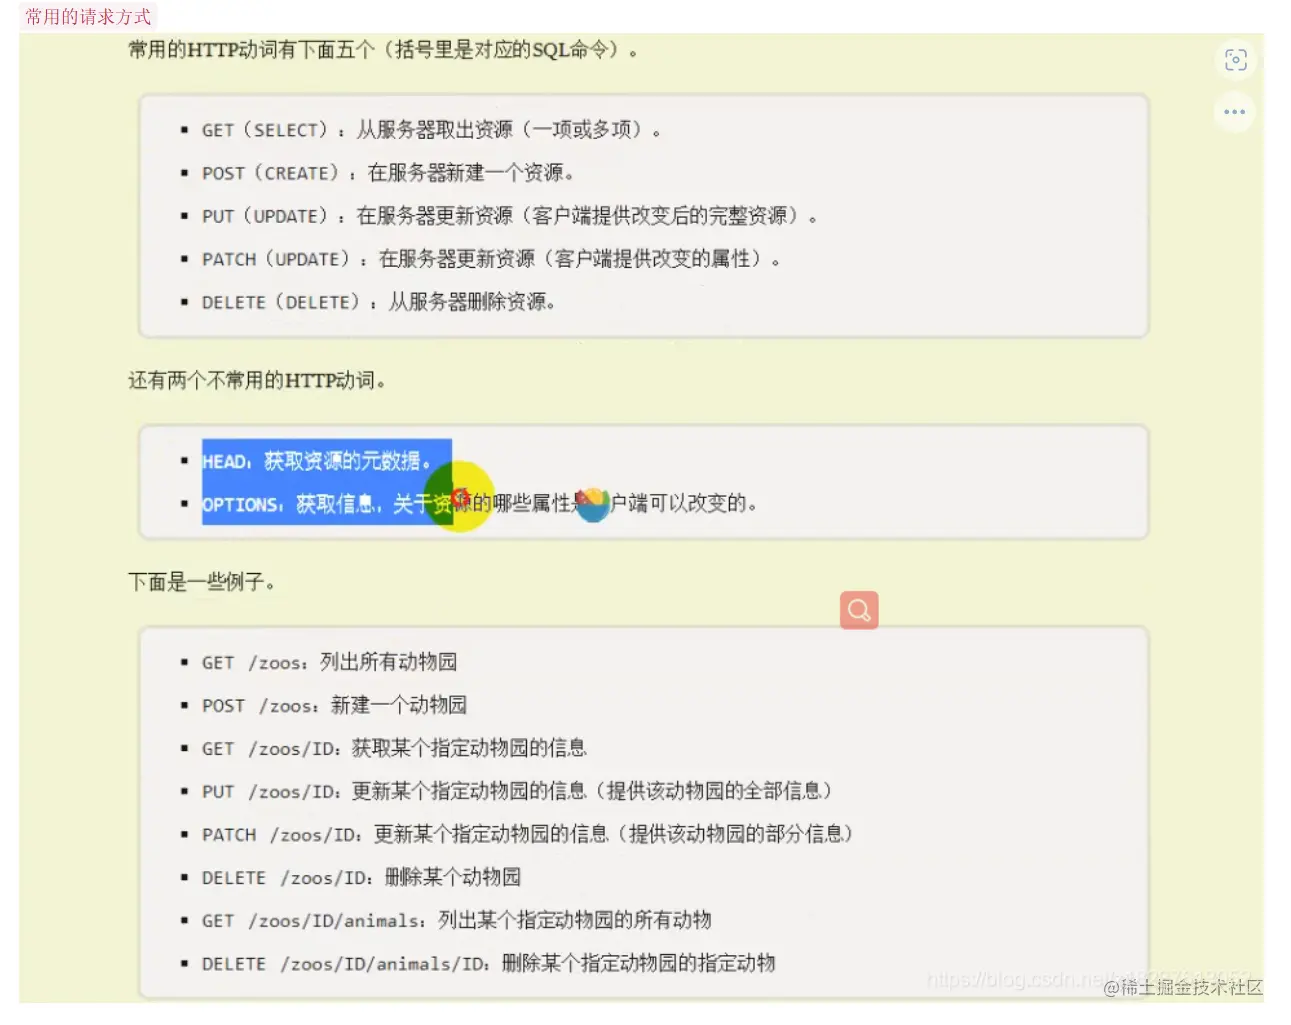Screen dimensions: 1291x1025
Task: Click the line DELETE /zoos/ID/animals/ID
Action: click(489, 963)
